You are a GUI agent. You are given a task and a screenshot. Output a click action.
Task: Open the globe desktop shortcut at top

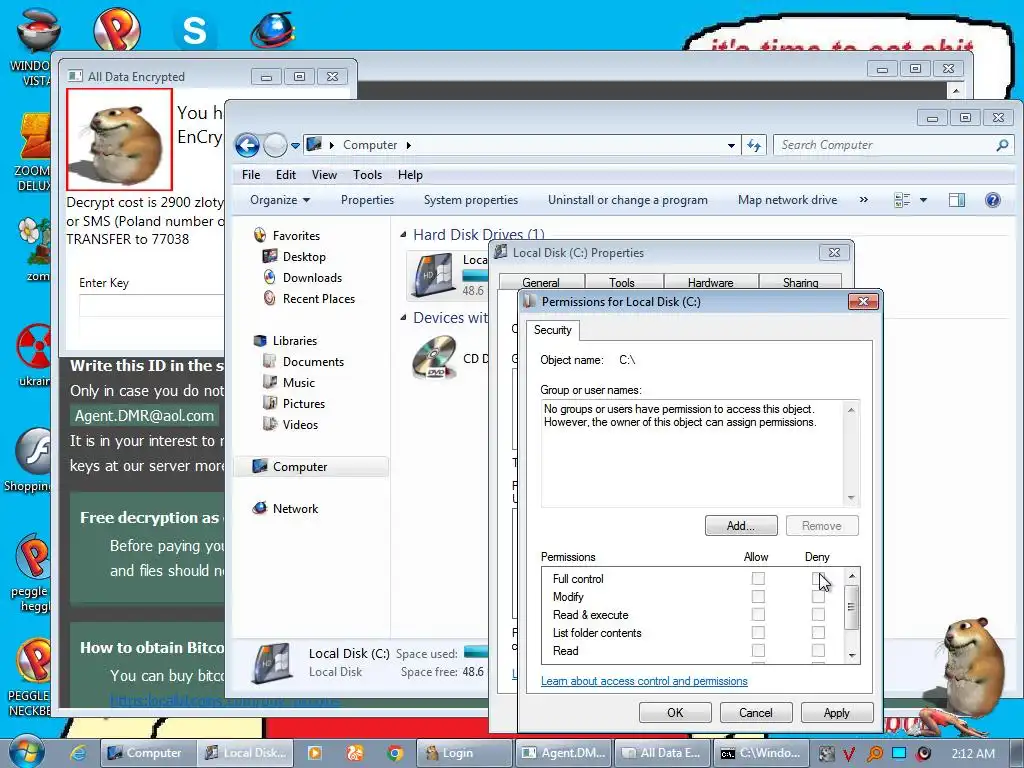[273, 29]
